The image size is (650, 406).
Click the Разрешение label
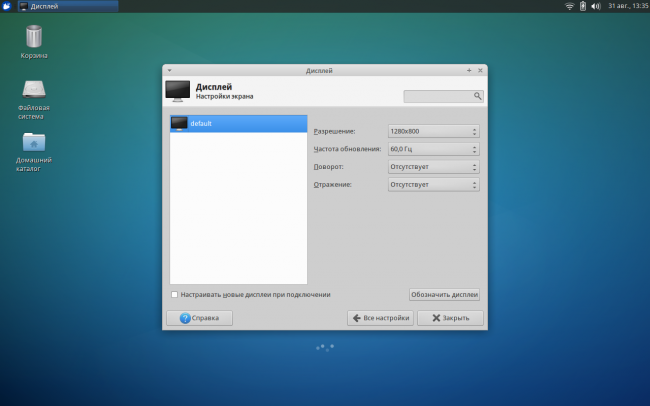click(334, 131)
